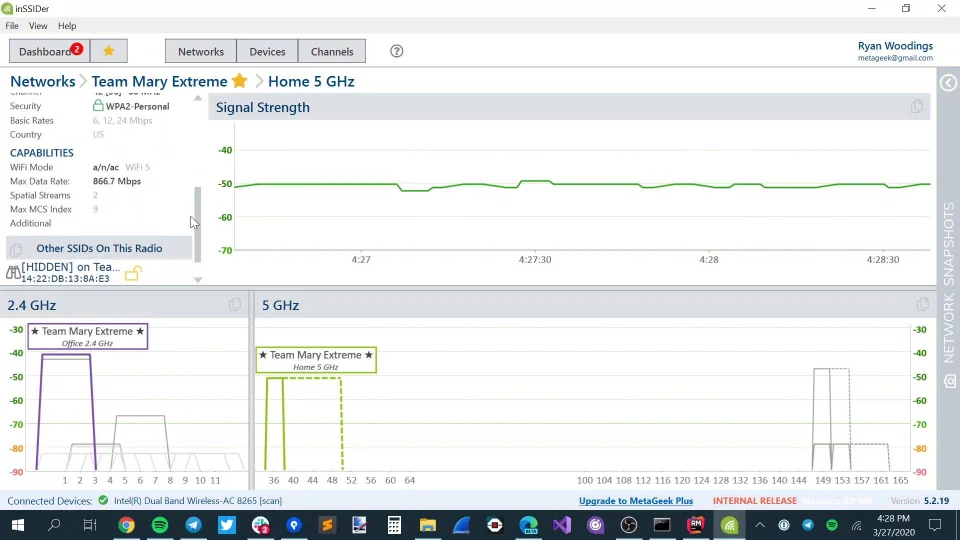Image resolution: width=960 pixels, height=540 pixels.
Task: Click the details panel scrollbar thumb
Action: point(198,225)
